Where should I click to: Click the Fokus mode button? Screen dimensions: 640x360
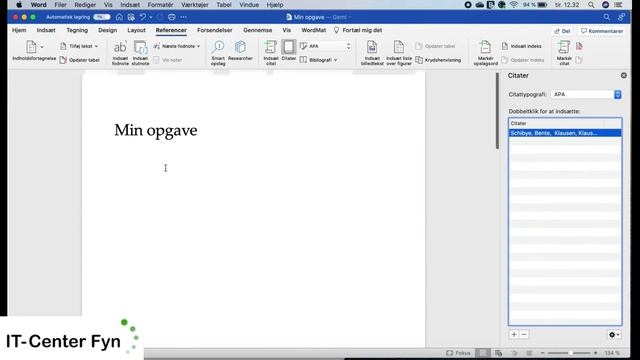(458, 353)
